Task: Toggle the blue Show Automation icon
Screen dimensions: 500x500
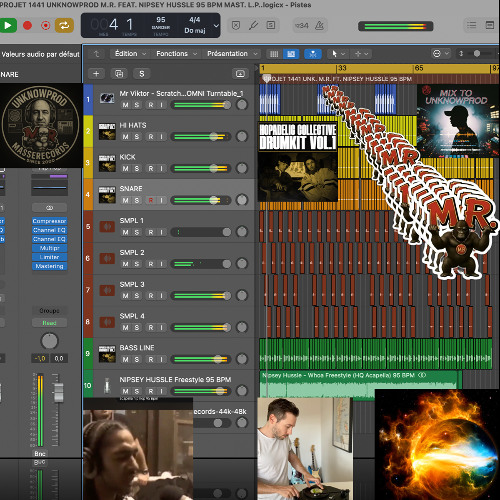Action: 291,54
